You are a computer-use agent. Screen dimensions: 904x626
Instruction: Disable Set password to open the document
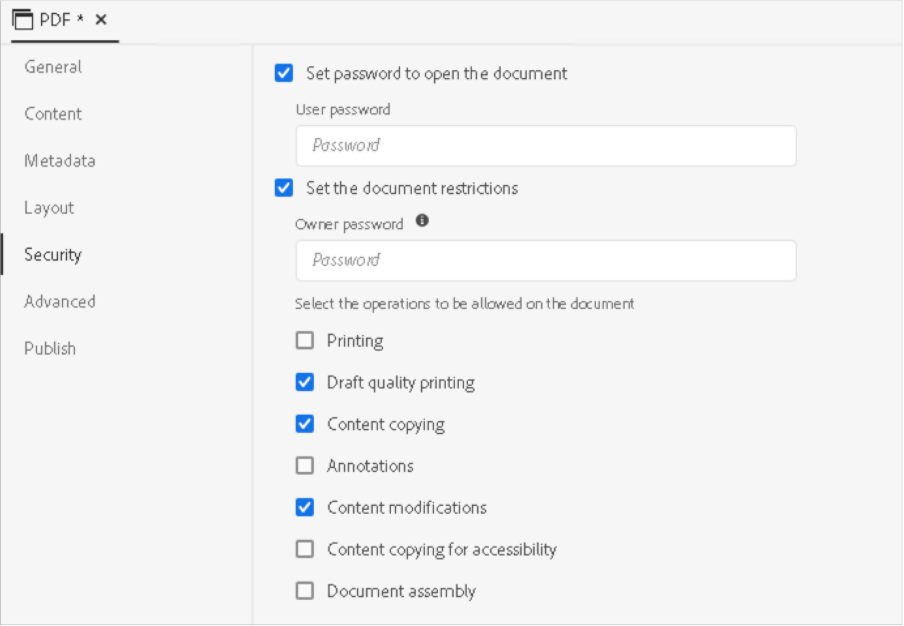[284, 73]
